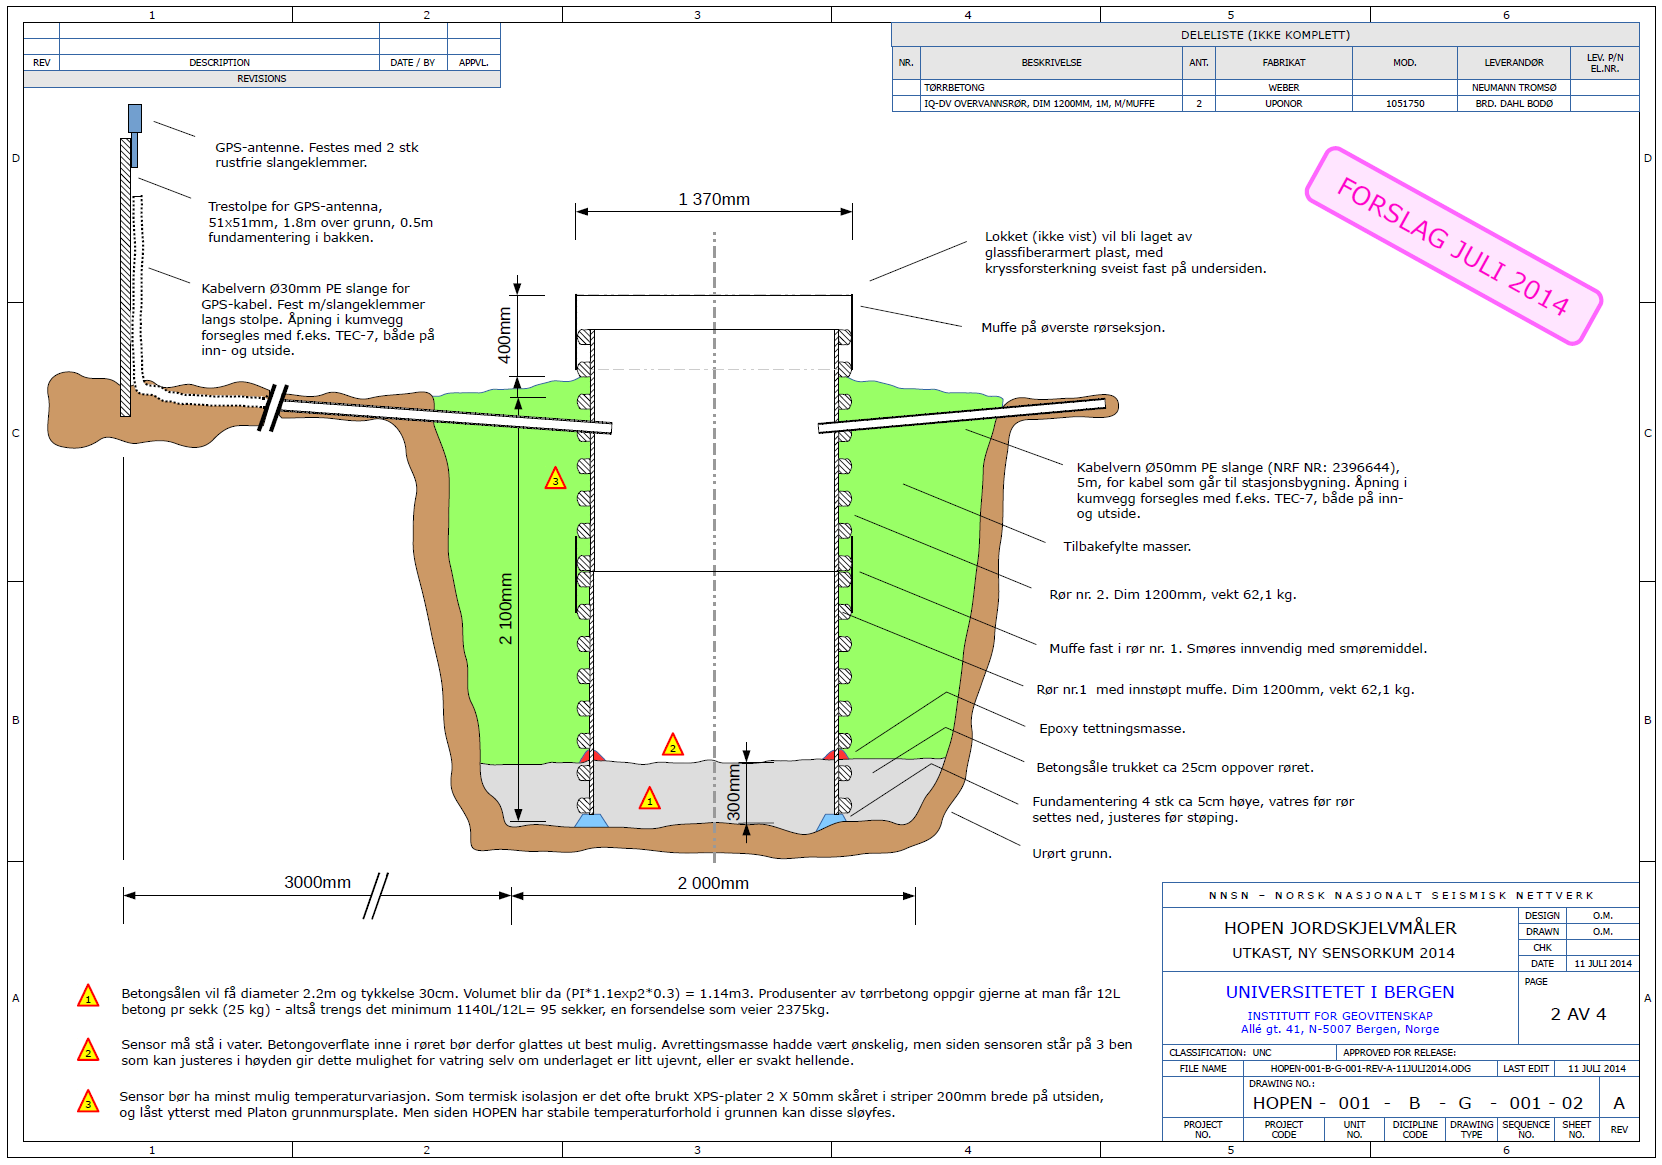Select the 'HOPEN JORDSKJELVMÅLER' drawing title
1662x1165 pixels.
(x=1340, y=928)
